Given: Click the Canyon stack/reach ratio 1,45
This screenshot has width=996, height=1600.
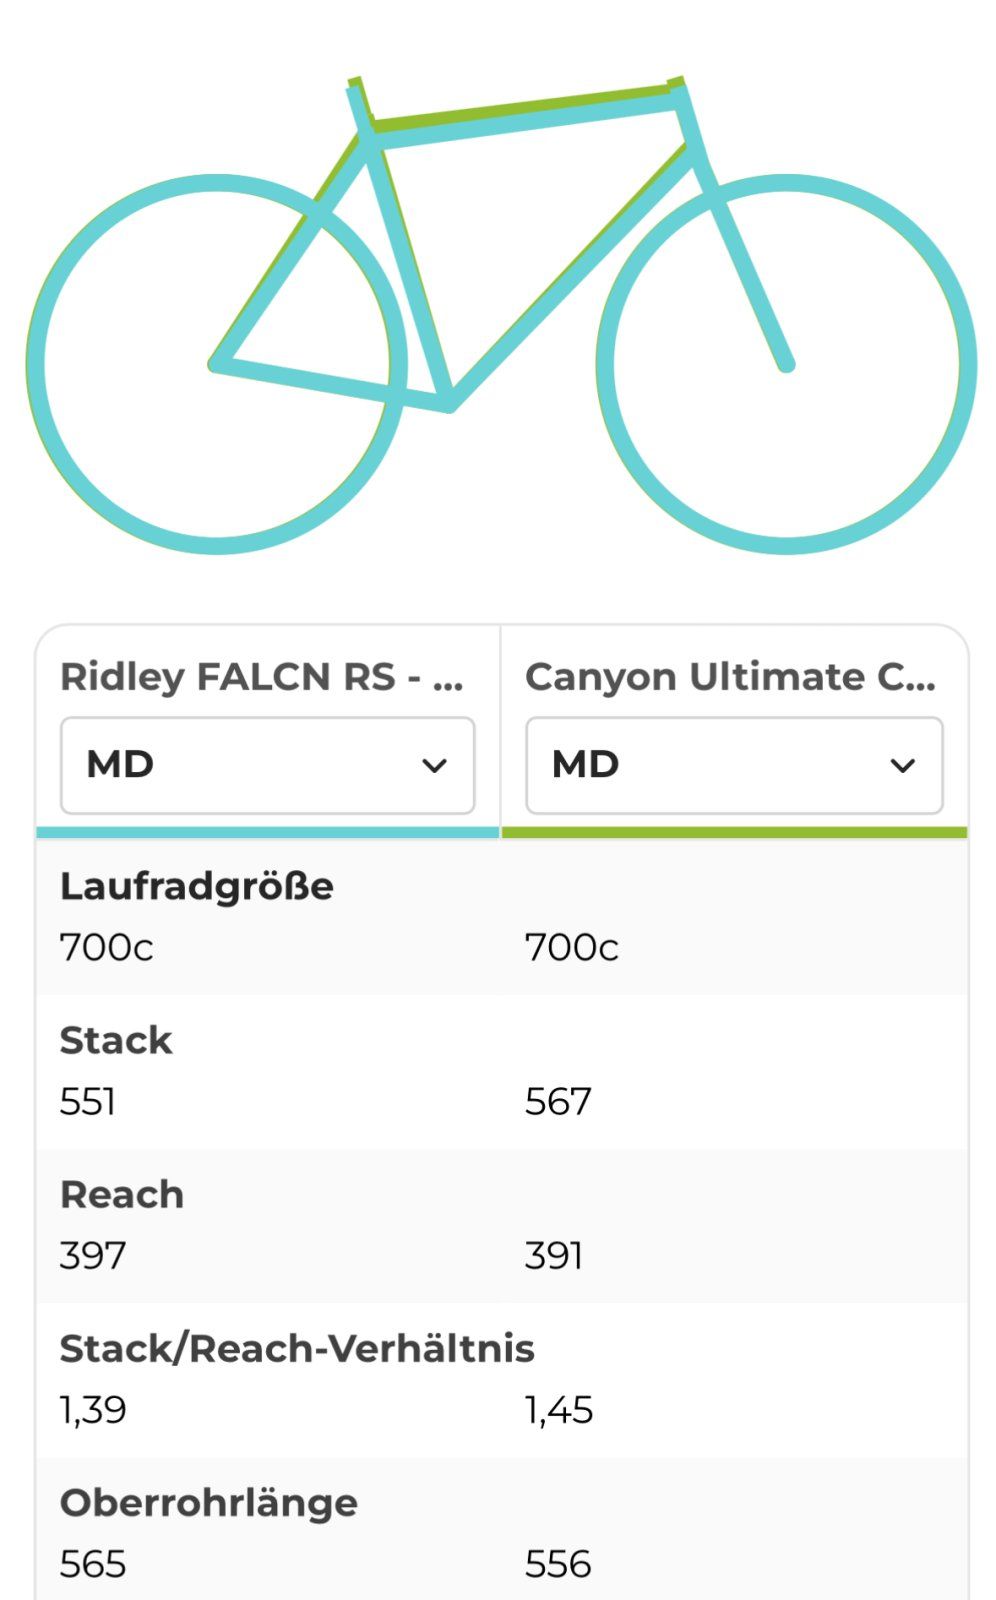Looking at the screenshot, I should pos(559,1410).
